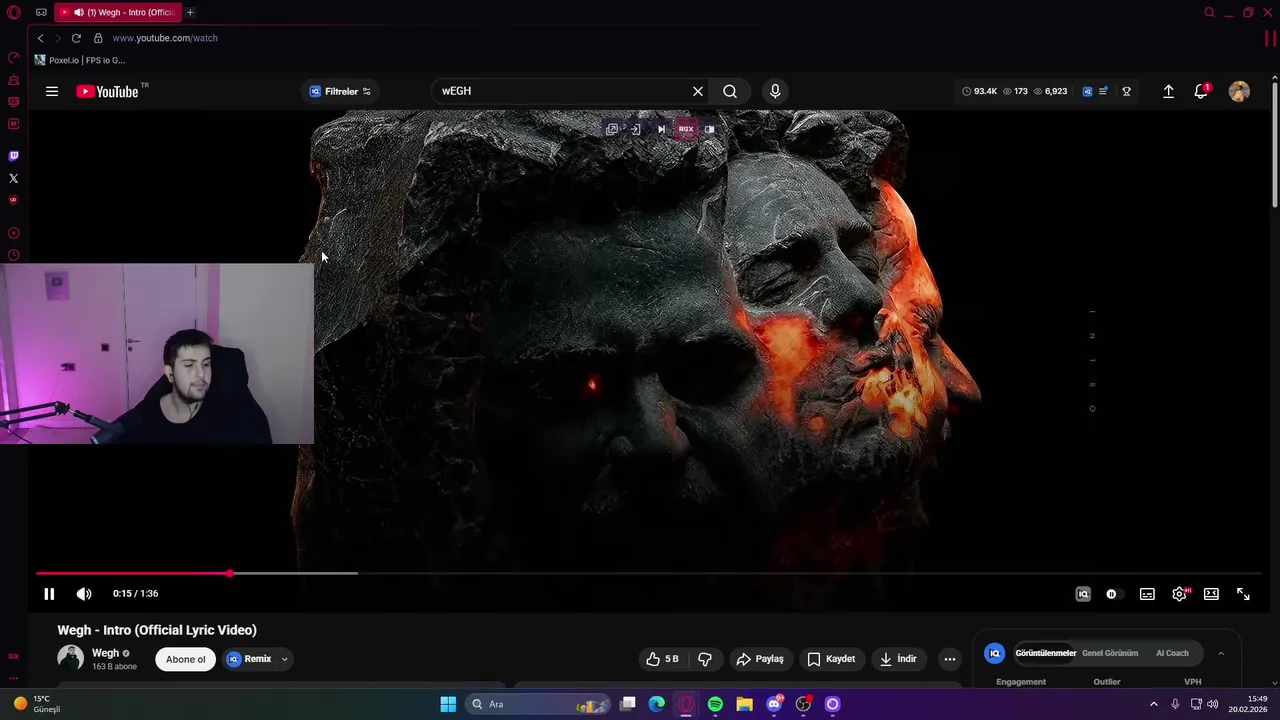
Task: Download the video with İndir
Action: [x=898, y=659]
